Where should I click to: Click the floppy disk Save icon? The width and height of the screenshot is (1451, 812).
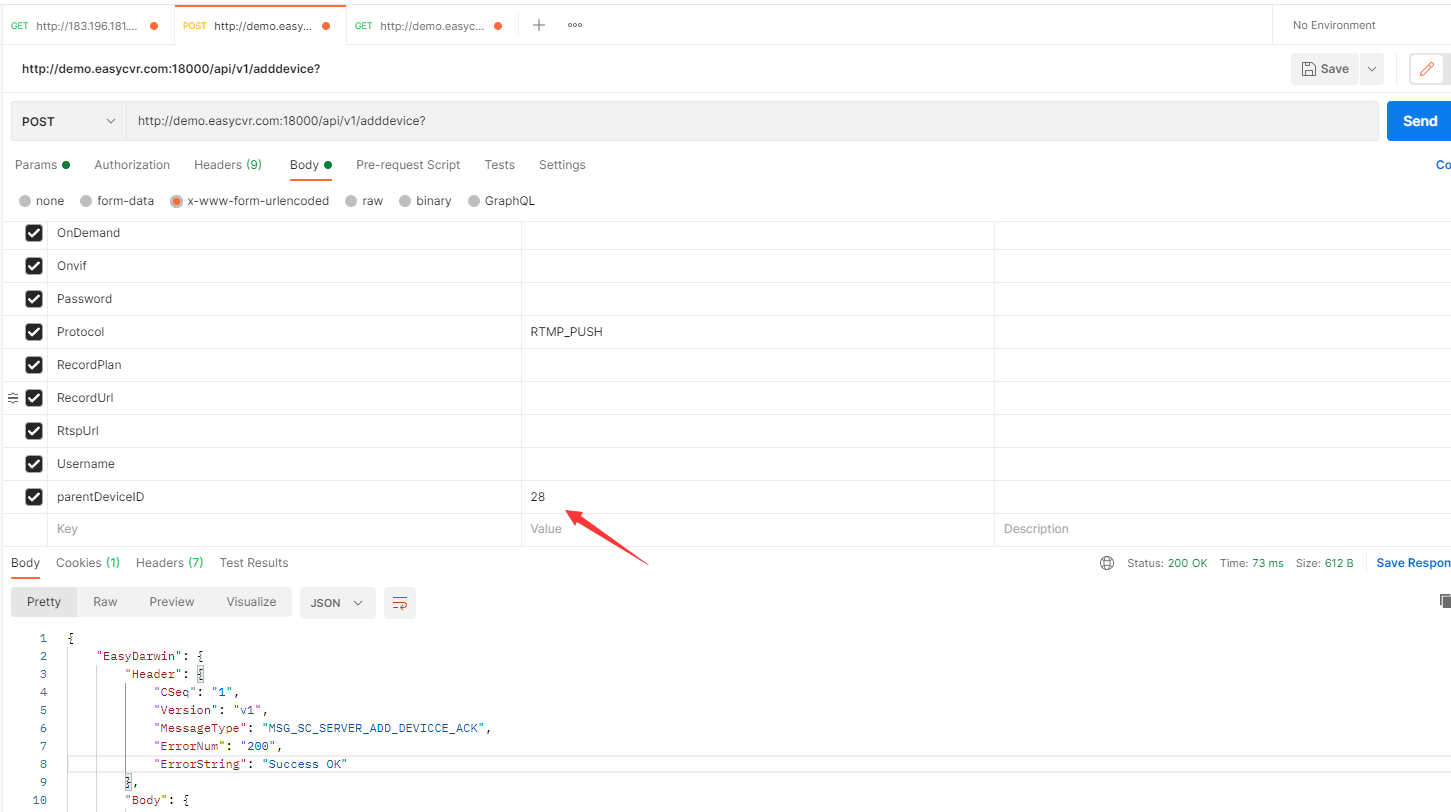point(1309,69)
